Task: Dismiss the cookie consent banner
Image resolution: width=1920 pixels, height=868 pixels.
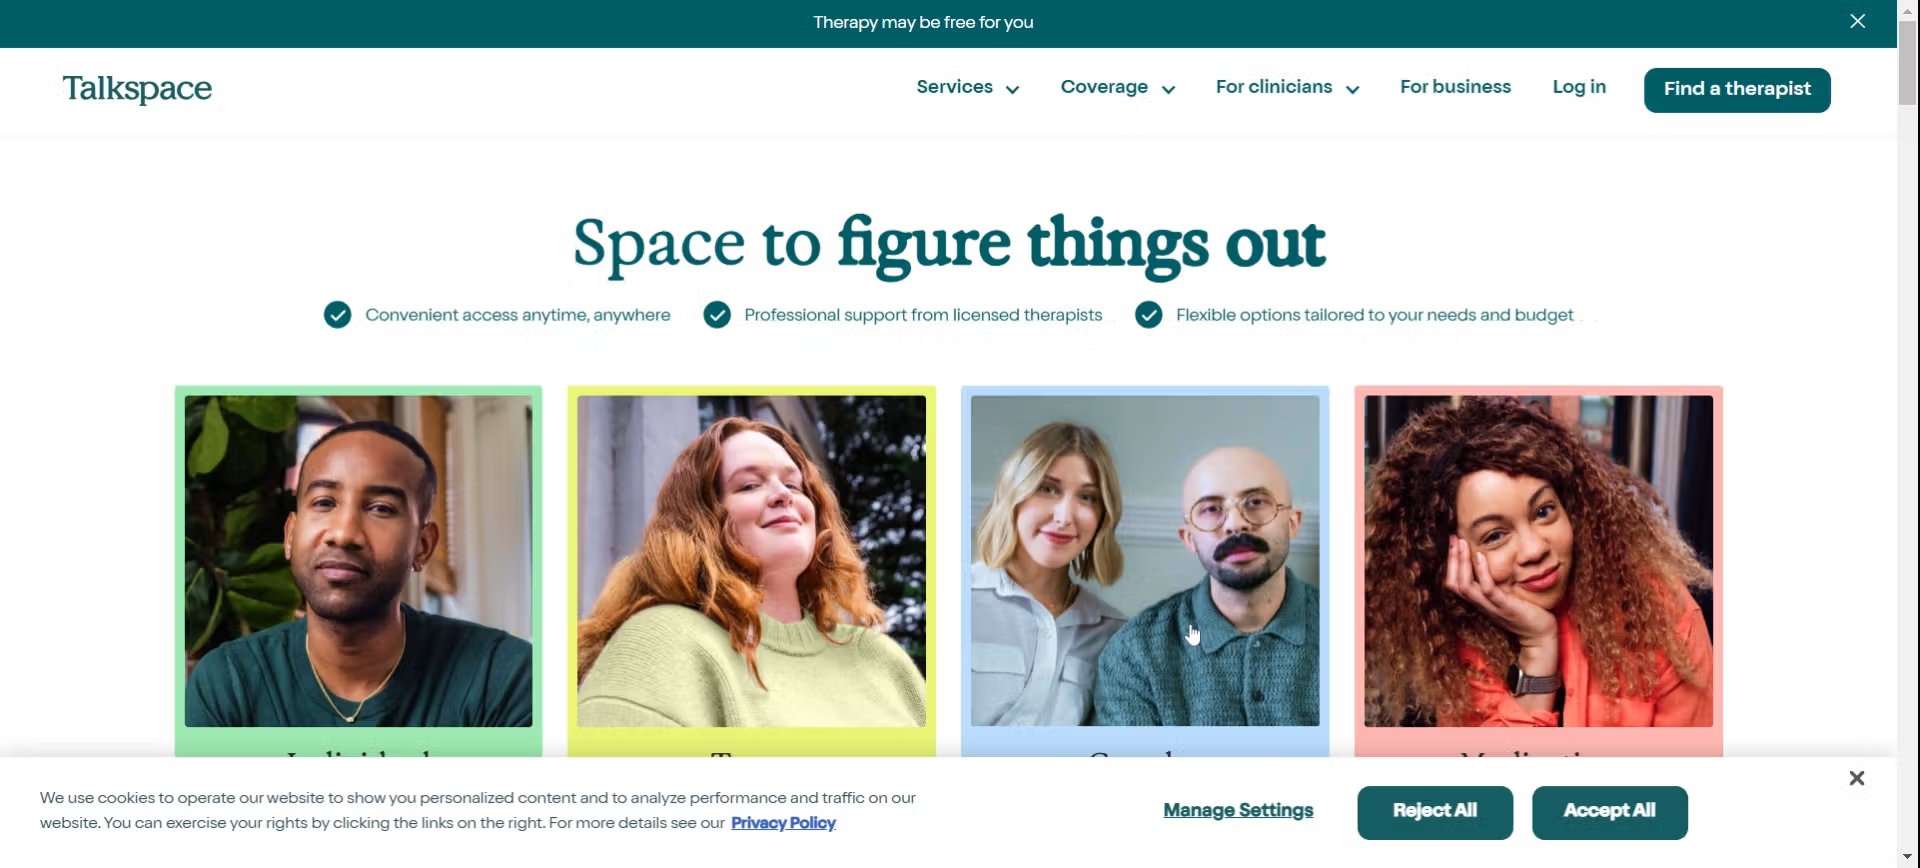Action: (1856, 778)
